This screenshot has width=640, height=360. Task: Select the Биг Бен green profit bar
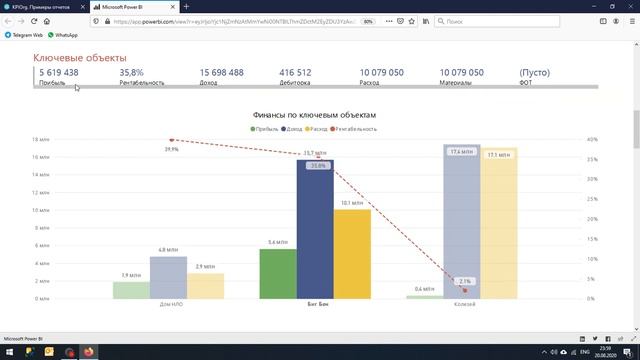(x=278, y=274)
